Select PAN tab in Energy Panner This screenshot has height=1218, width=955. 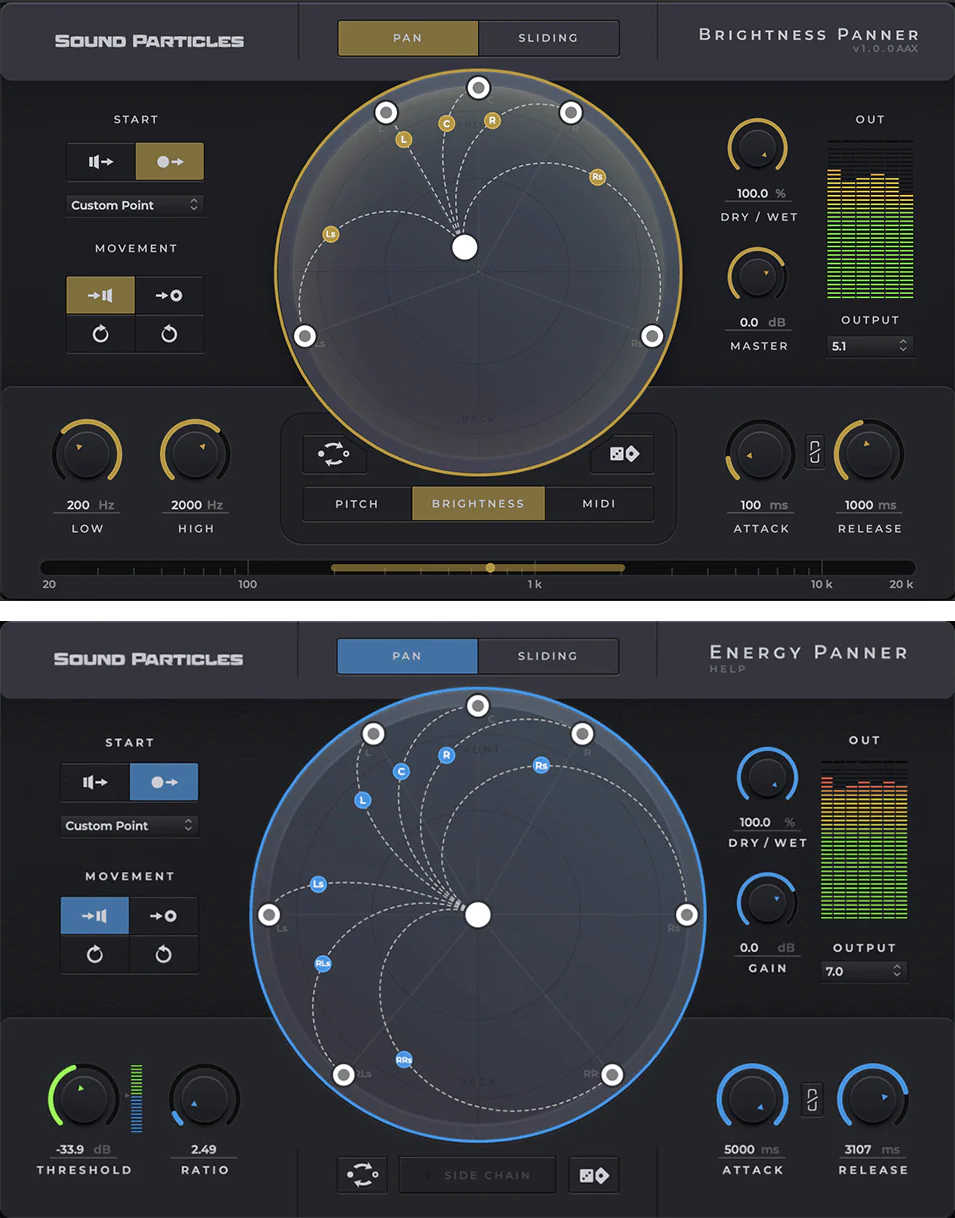pyautogui.click(x=407, y=656)
